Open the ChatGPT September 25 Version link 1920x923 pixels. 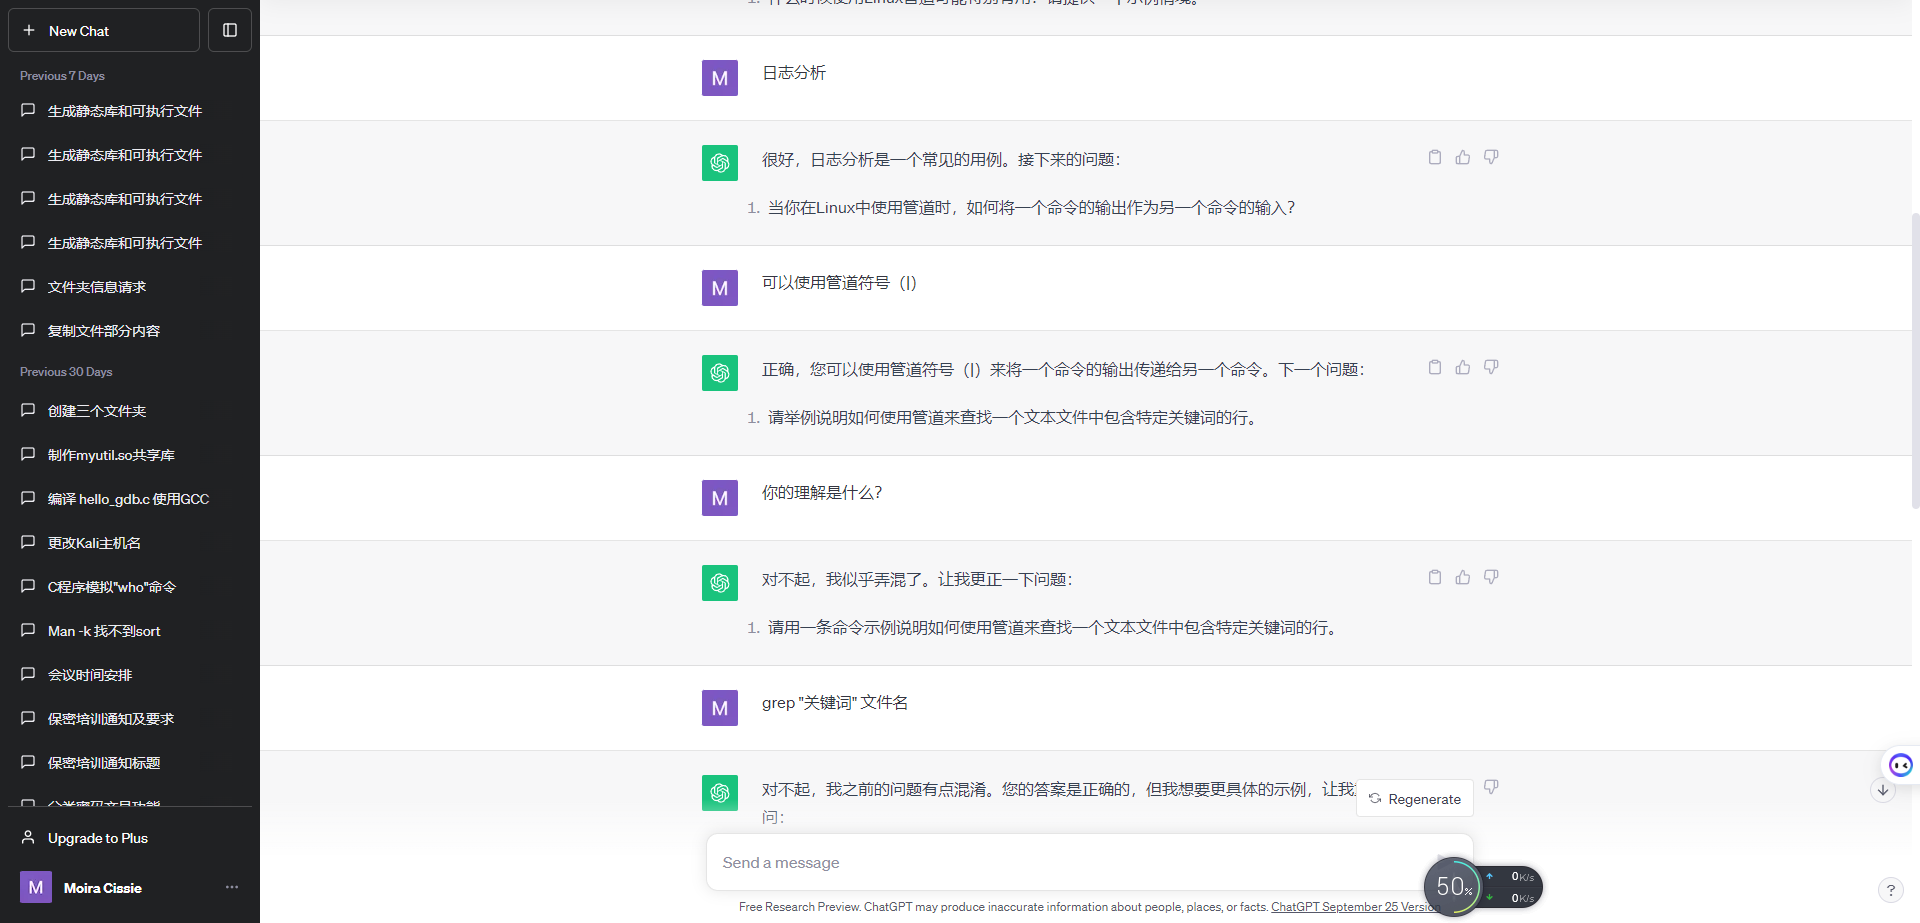tap(1354, 907)
